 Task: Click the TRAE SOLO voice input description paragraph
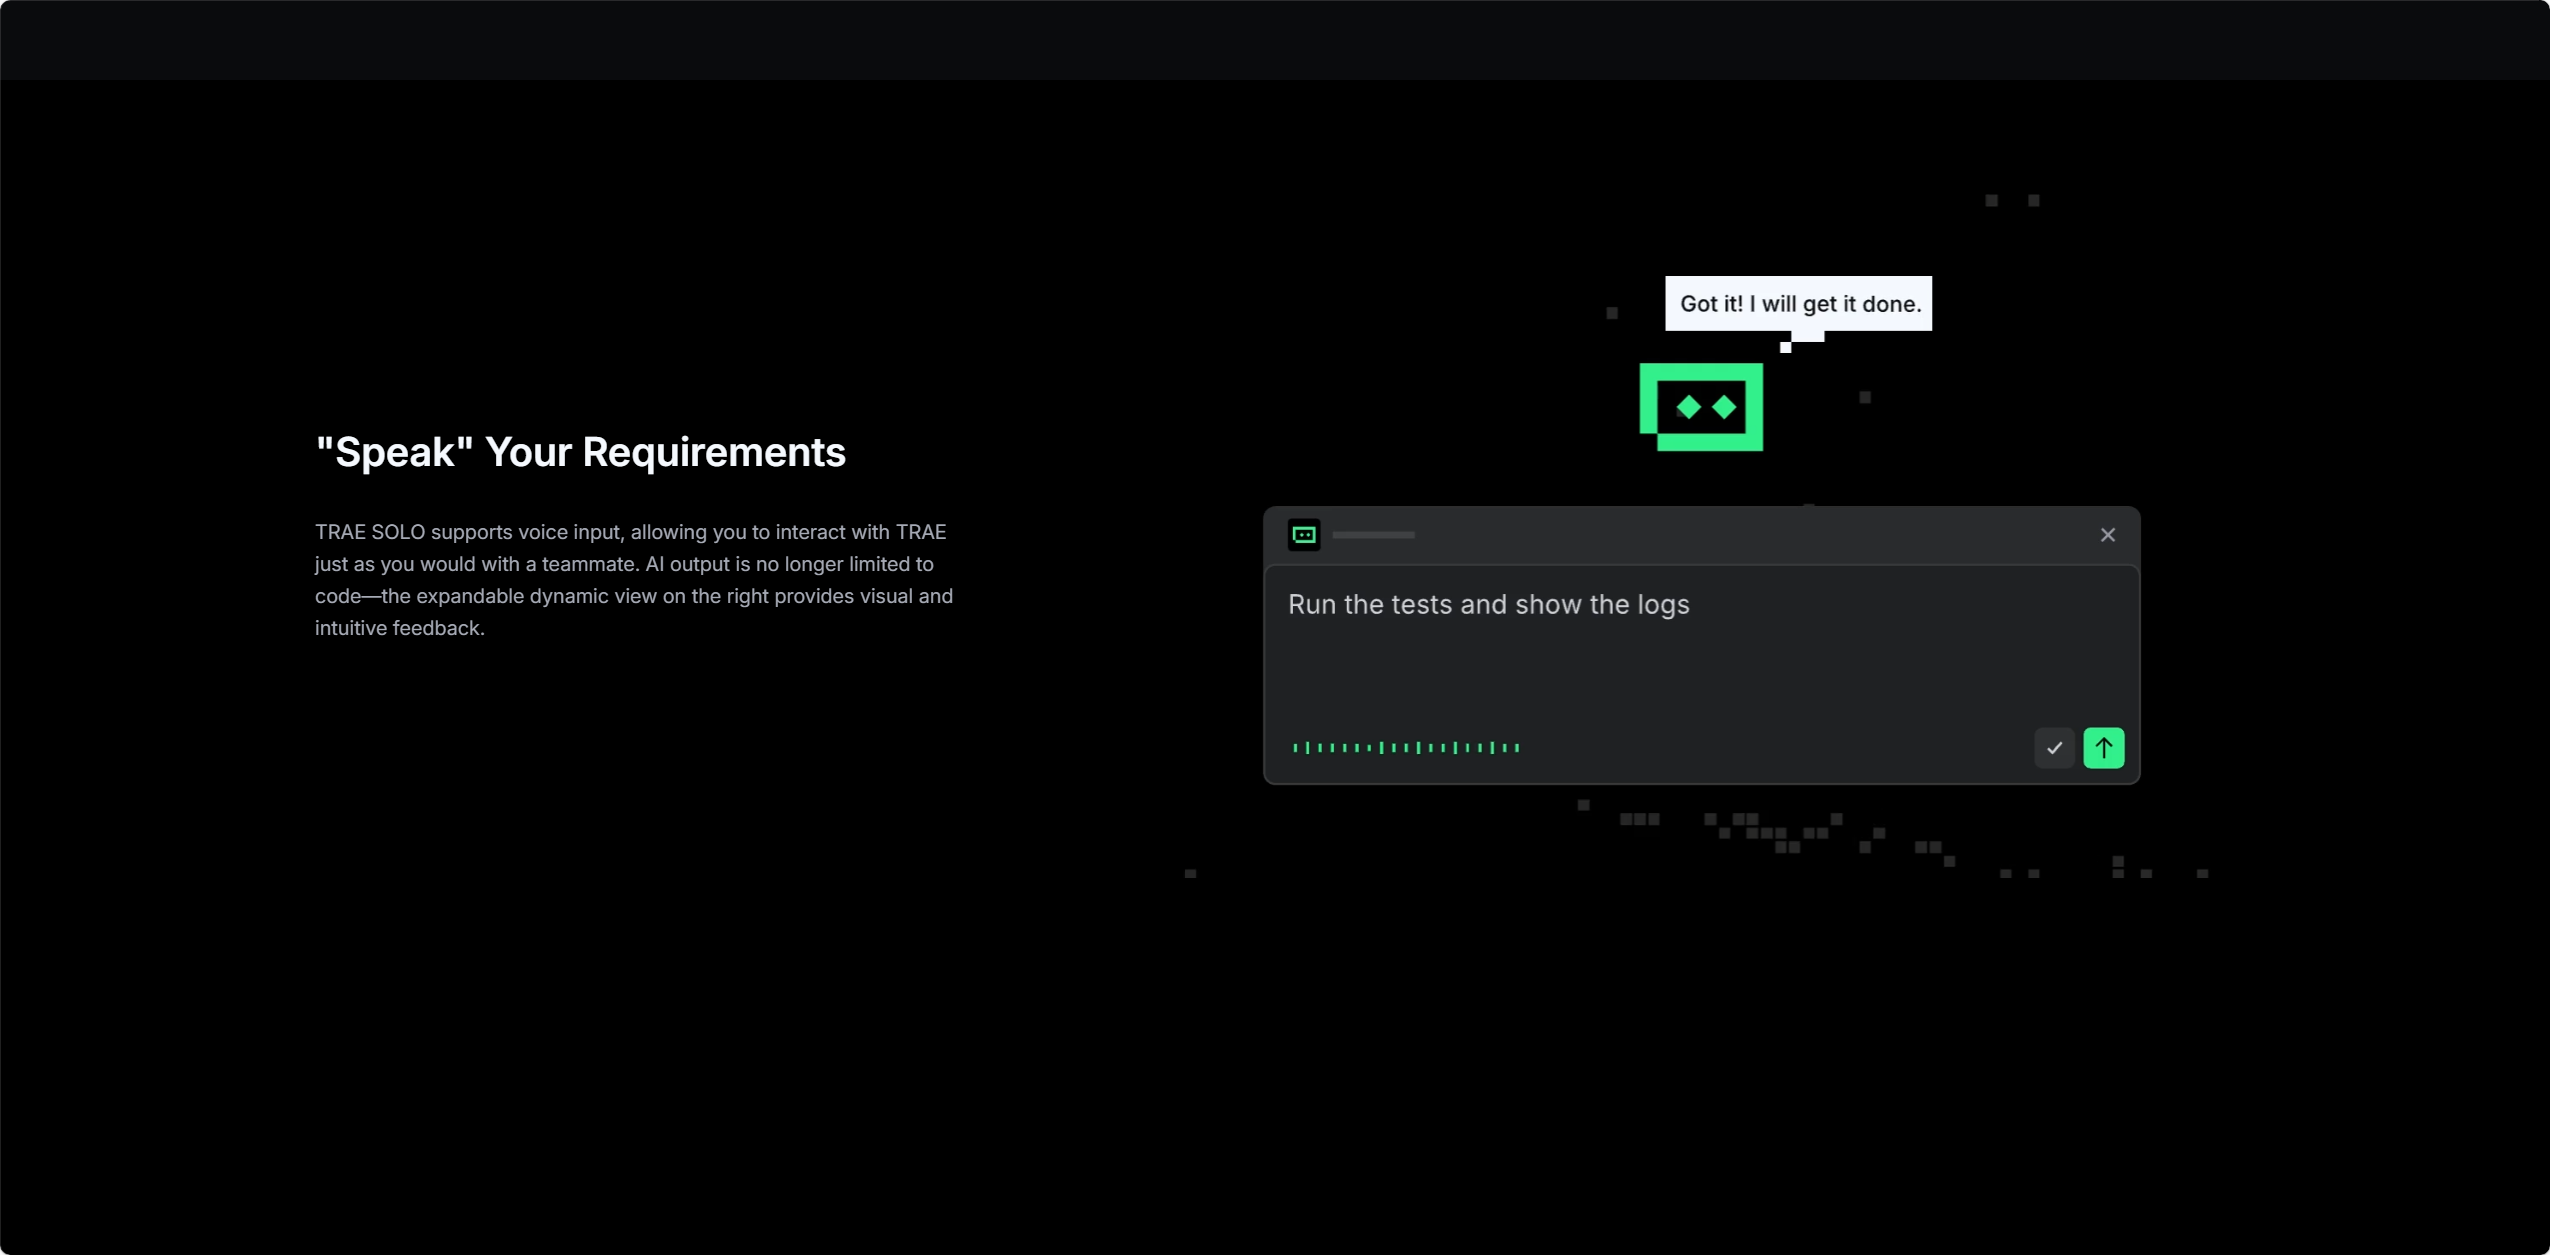[634, 580]
